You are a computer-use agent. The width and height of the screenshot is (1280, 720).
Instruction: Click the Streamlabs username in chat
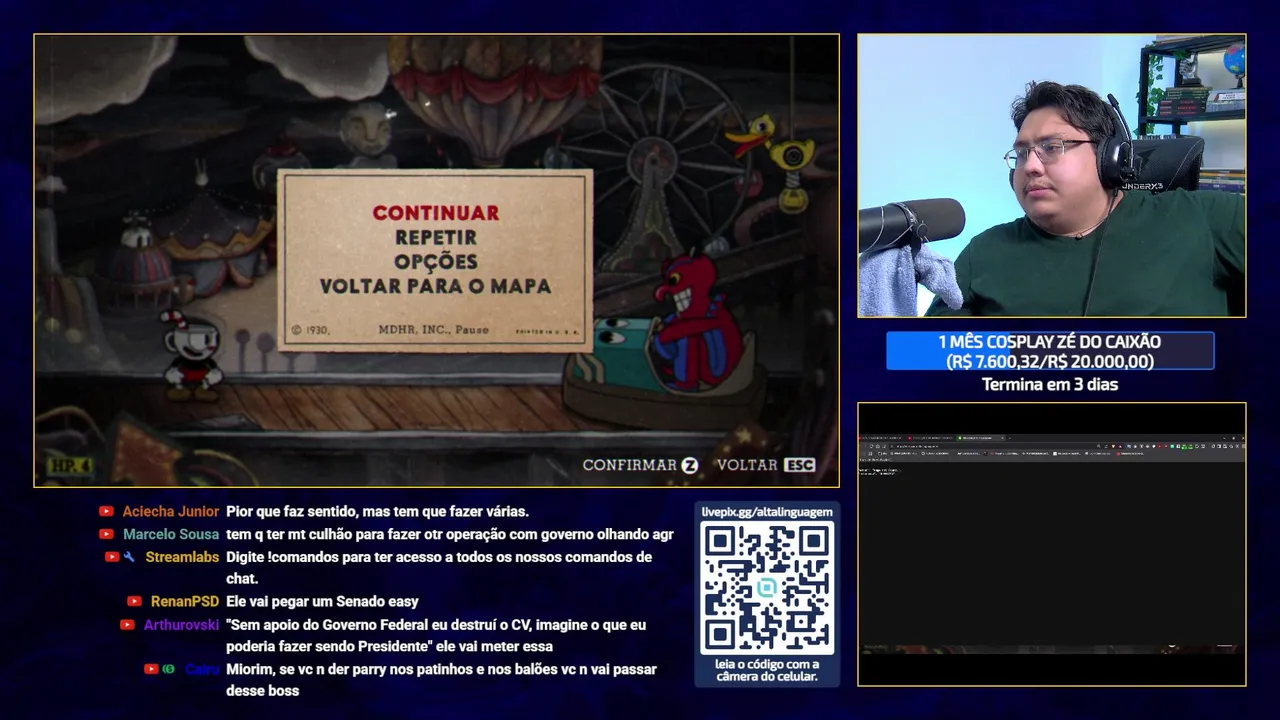(x=182, y=557)
